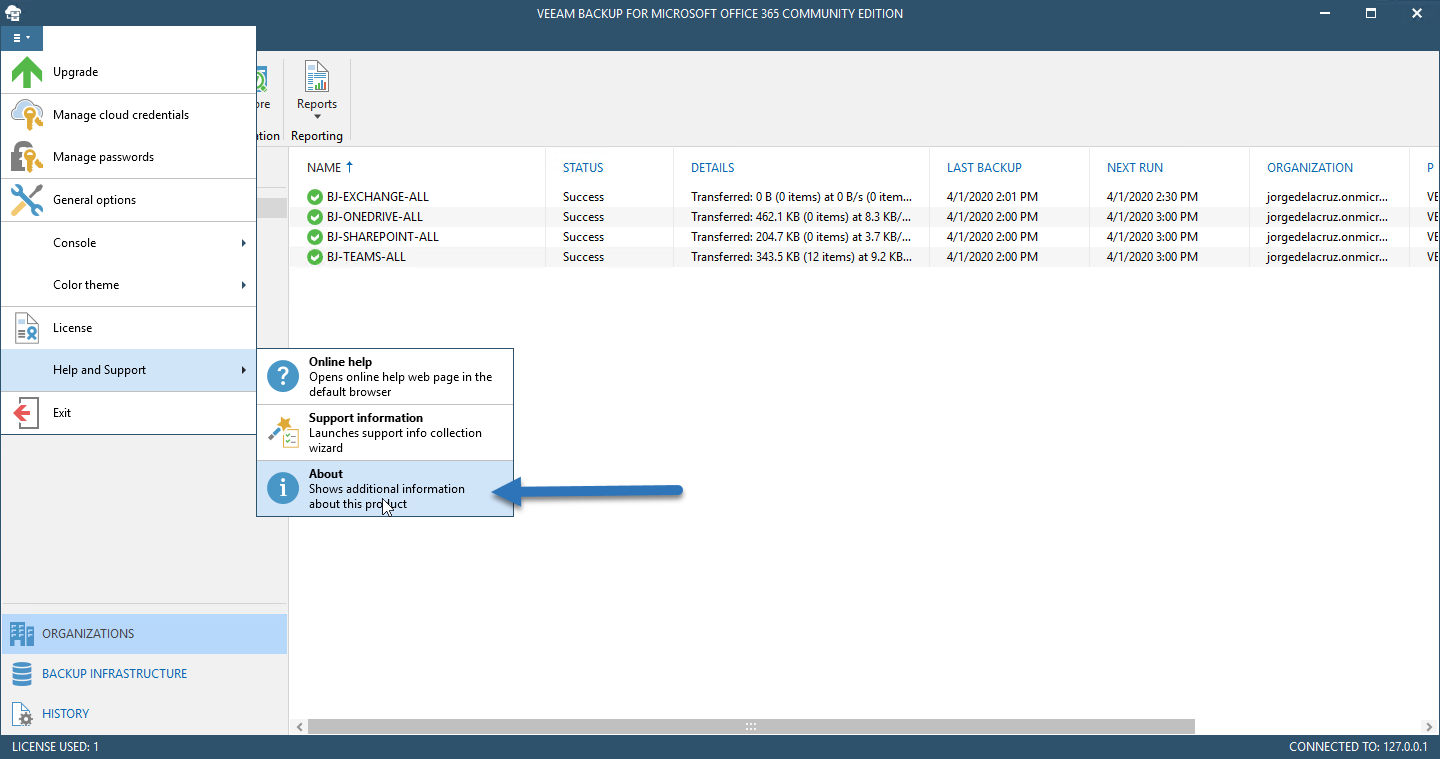The image size is (1440, 759).
Task: Click the Manage passwords lock icon
Action: (27, 157)
